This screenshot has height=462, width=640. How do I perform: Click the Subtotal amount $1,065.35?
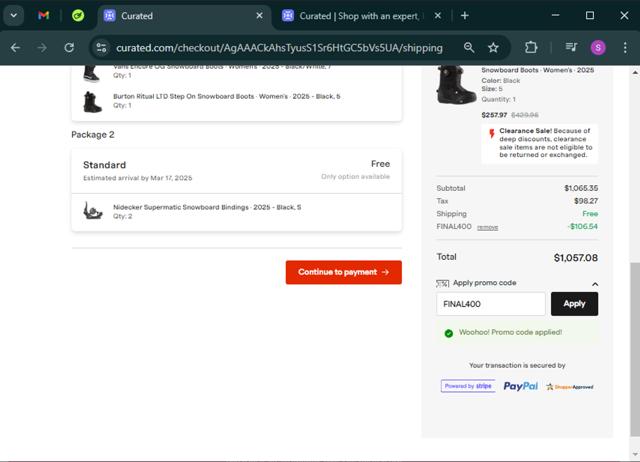click(x=581, y=188)
